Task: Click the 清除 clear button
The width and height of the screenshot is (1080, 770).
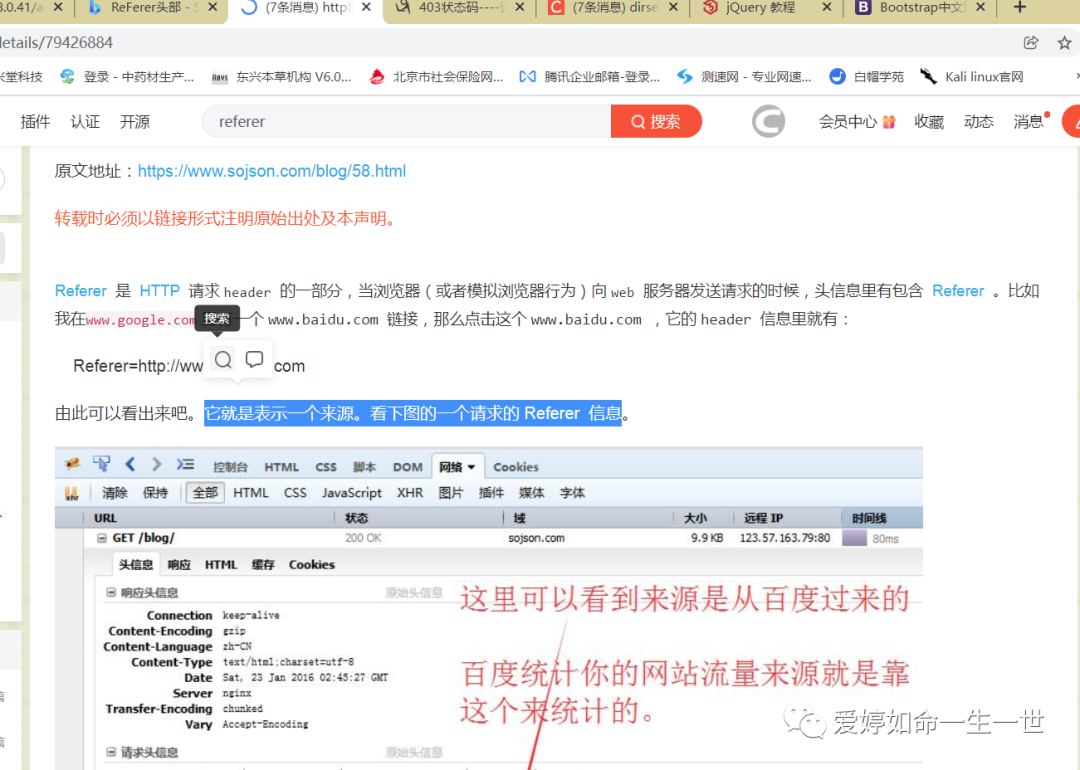Action: (x=114, y=493)
